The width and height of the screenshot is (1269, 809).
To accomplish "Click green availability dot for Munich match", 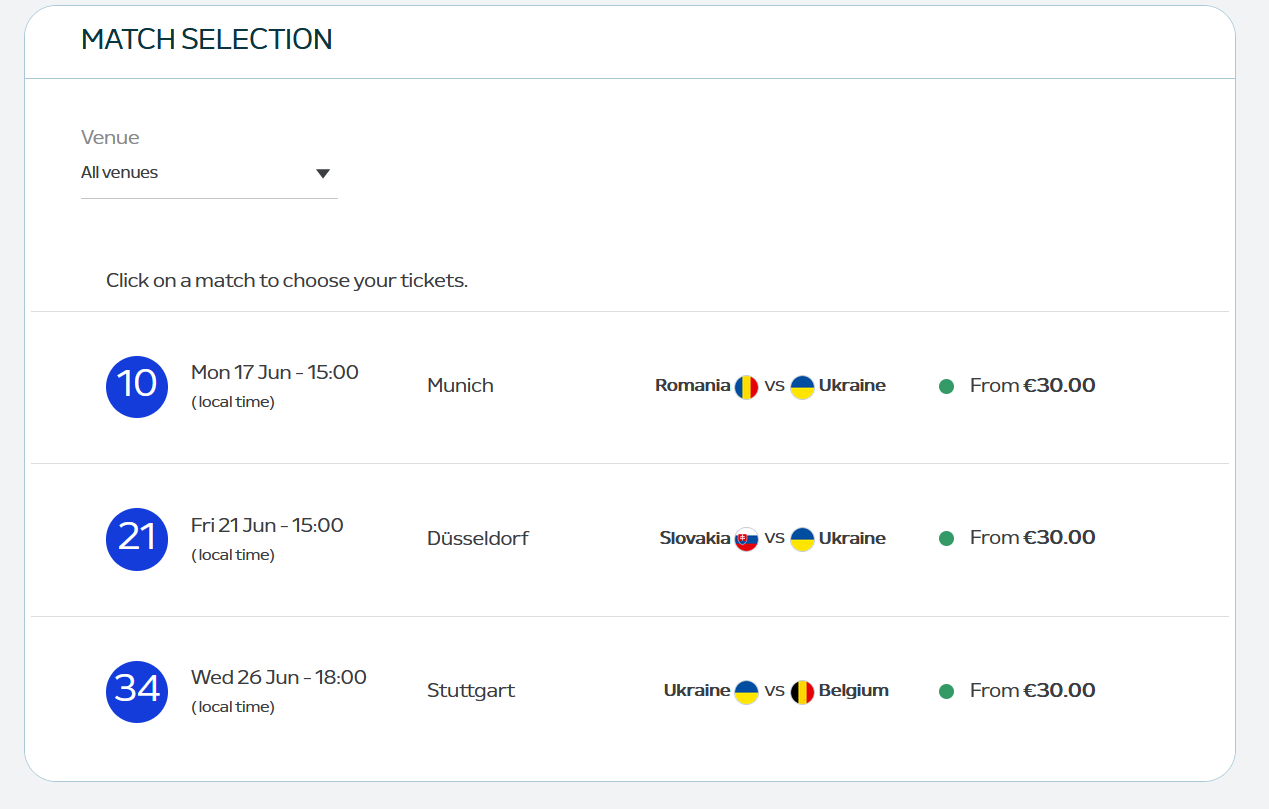I will [946, 386].
